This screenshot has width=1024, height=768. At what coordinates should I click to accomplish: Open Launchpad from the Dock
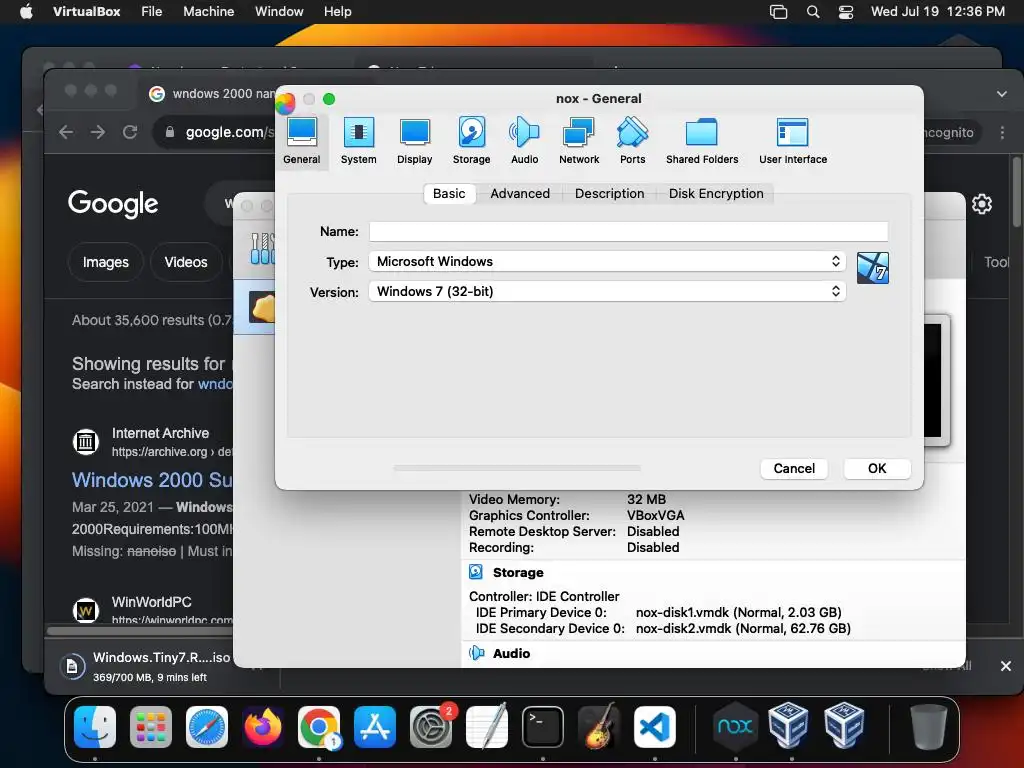151,727
